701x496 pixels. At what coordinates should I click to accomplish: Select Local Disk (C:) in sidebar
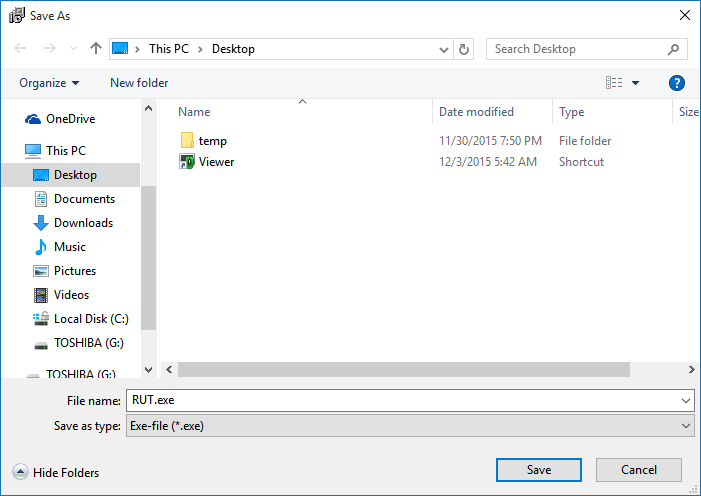coord(91,319)
